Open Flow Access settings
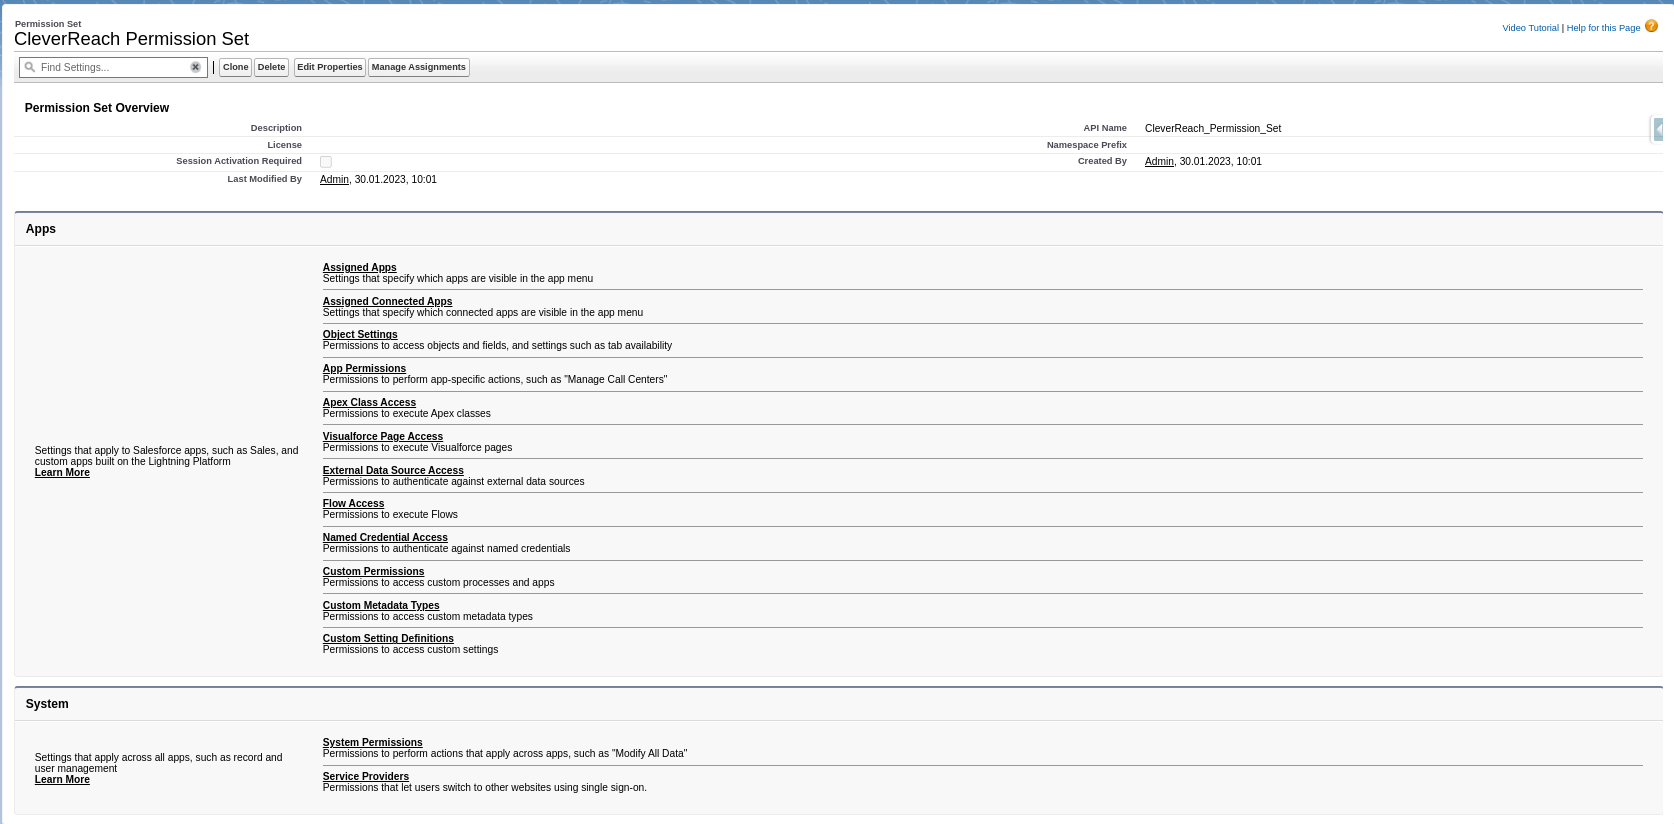This screenshot has width=1674, height=824. (x=353, y=504)
